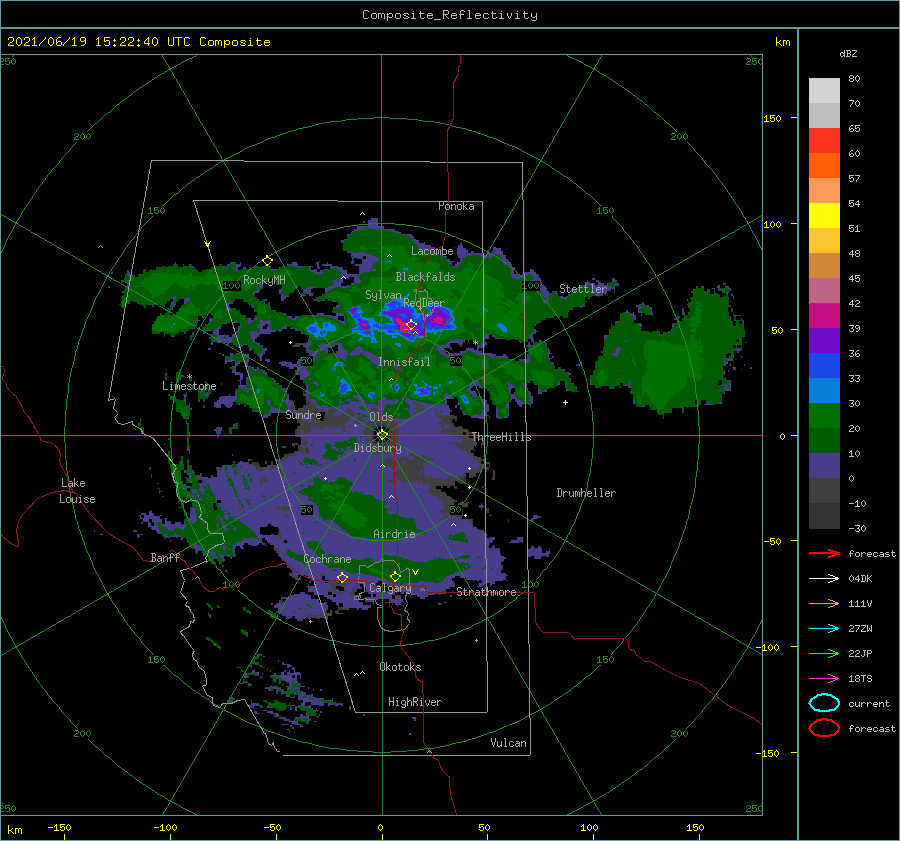Screen dimensions: 900x841
Task: Click the red forecast arrow in legend
Action: pos(824,553)
